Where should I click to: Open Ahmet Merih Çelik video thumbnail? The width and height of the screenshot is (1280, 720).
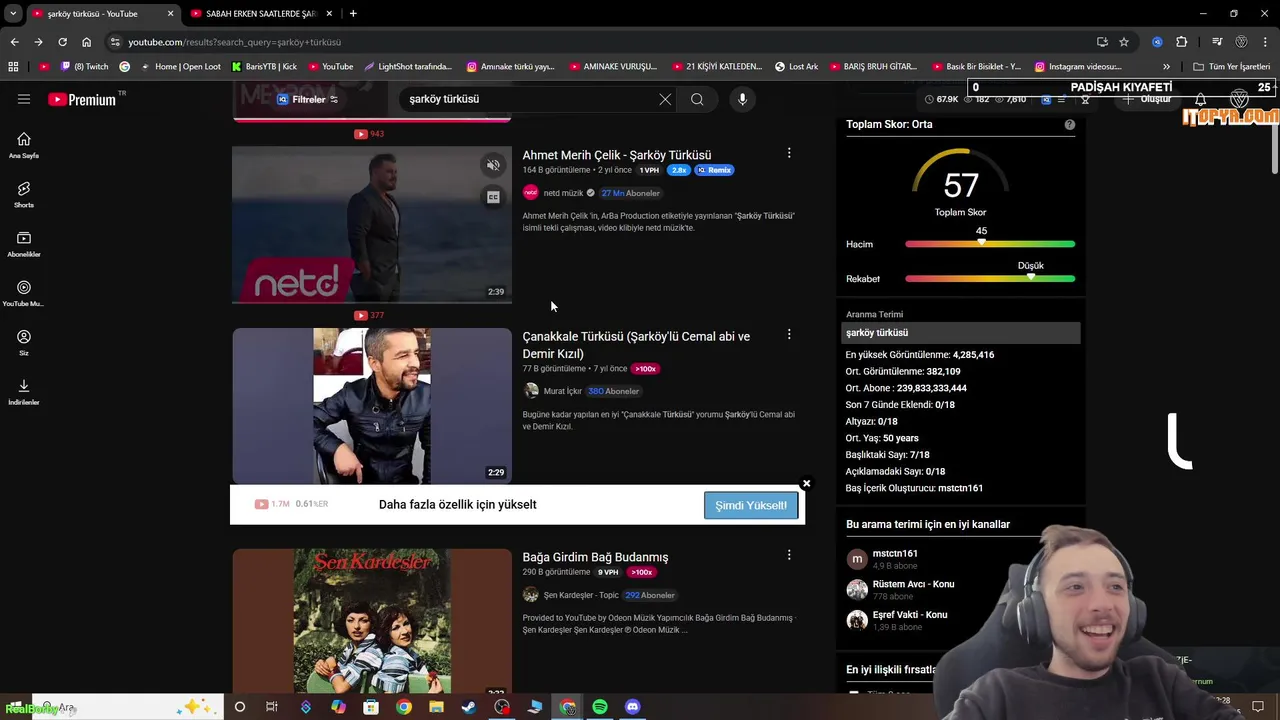(372, 225)
